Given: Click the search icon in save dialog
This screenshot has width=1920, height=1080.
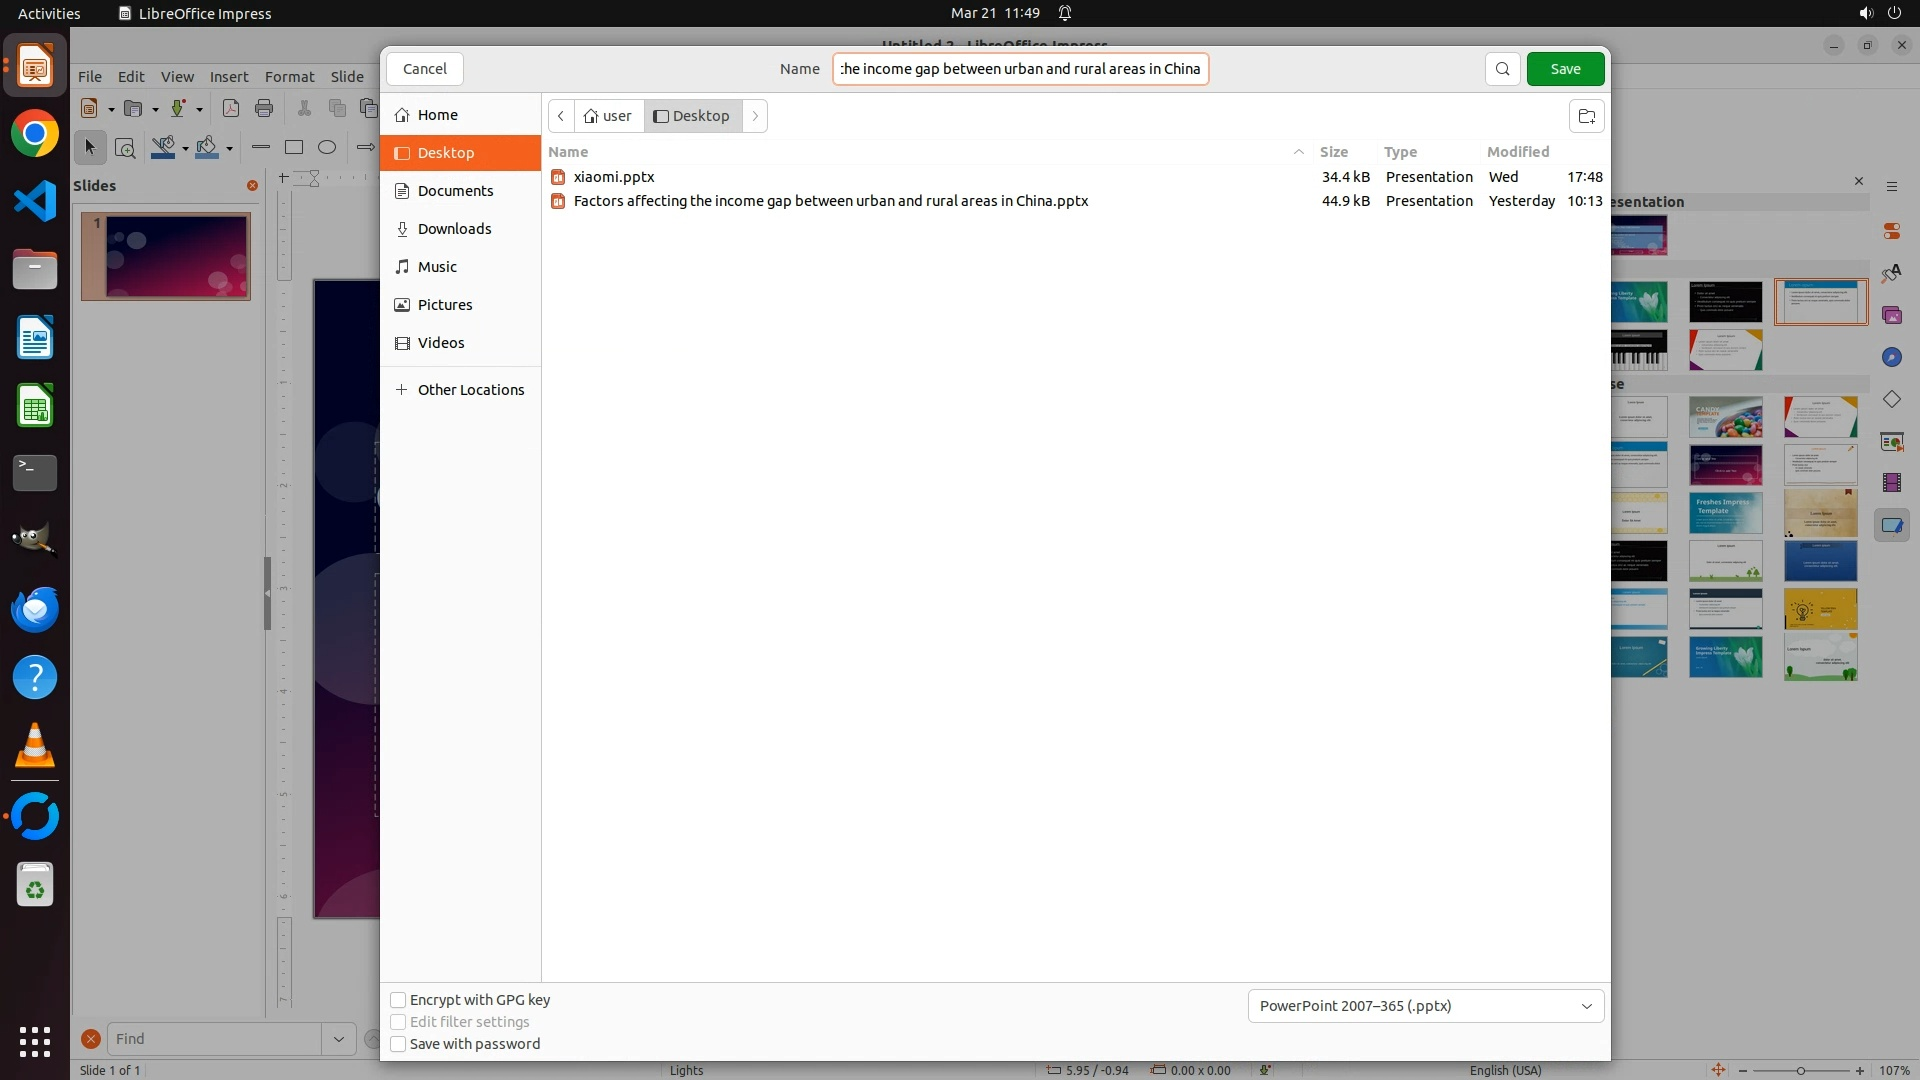Looking at the screenshot, I should pos(1502,69).
